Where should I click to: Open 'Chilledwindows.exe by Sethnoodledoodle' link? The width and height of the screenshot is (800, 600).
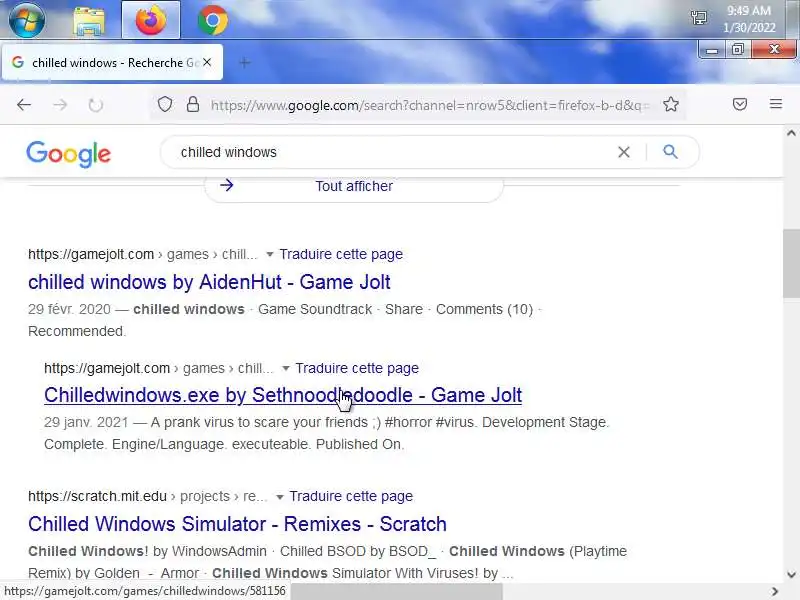283,395
